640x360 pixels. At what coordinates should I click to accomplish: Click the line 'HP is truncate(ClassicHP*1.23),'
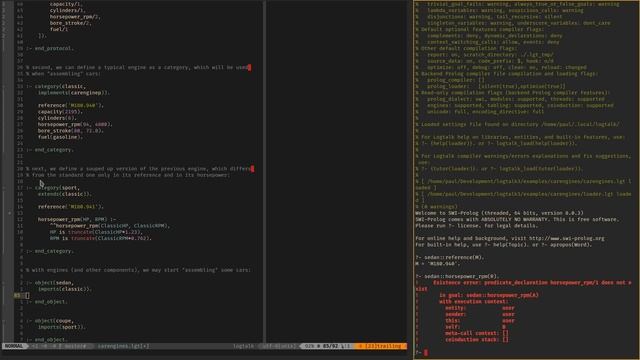(96, 232)
